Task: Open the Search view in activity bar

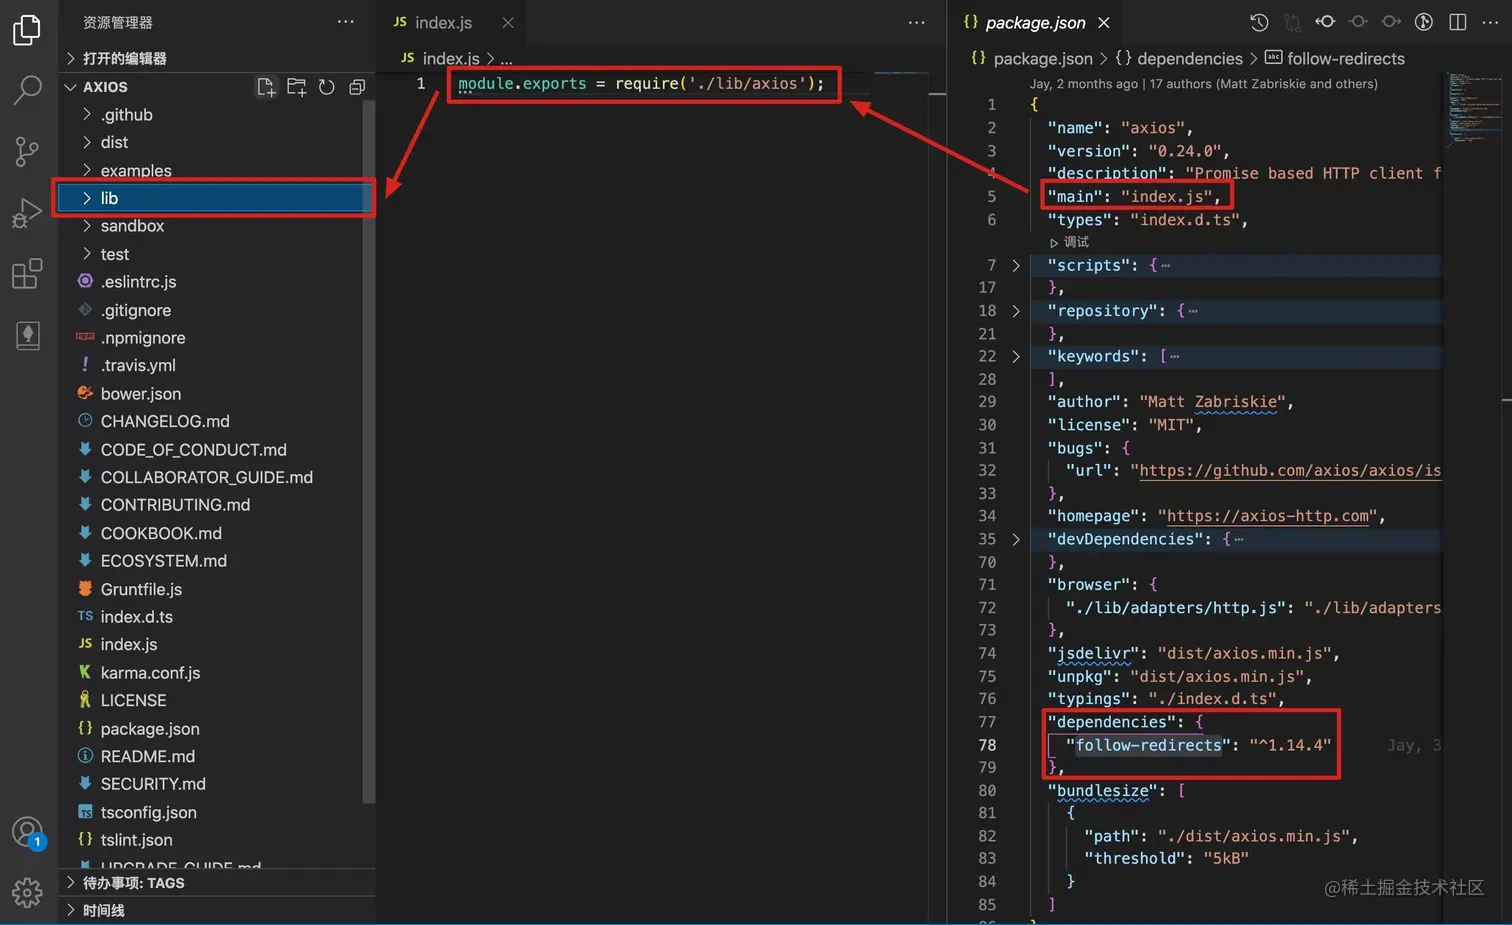Action: click(x=27, y=90)
